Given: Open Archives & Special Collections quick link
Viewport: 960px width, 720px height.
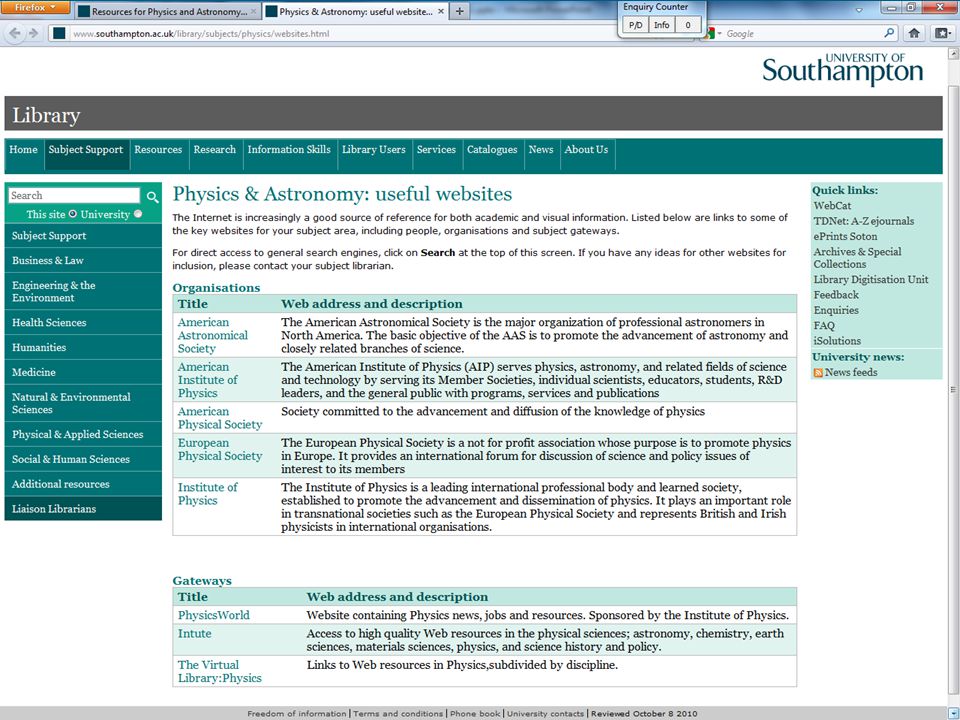Looking at the screenshot, I should (857, 258).
